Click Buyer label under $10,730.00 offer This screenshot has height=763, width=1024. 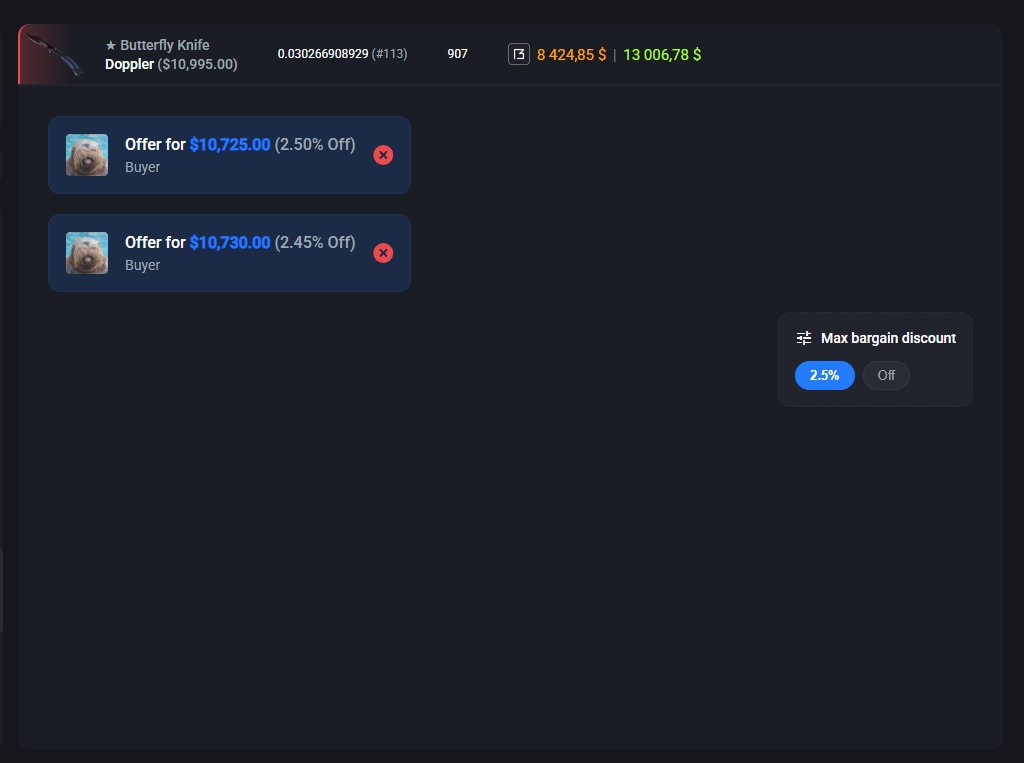142,265
